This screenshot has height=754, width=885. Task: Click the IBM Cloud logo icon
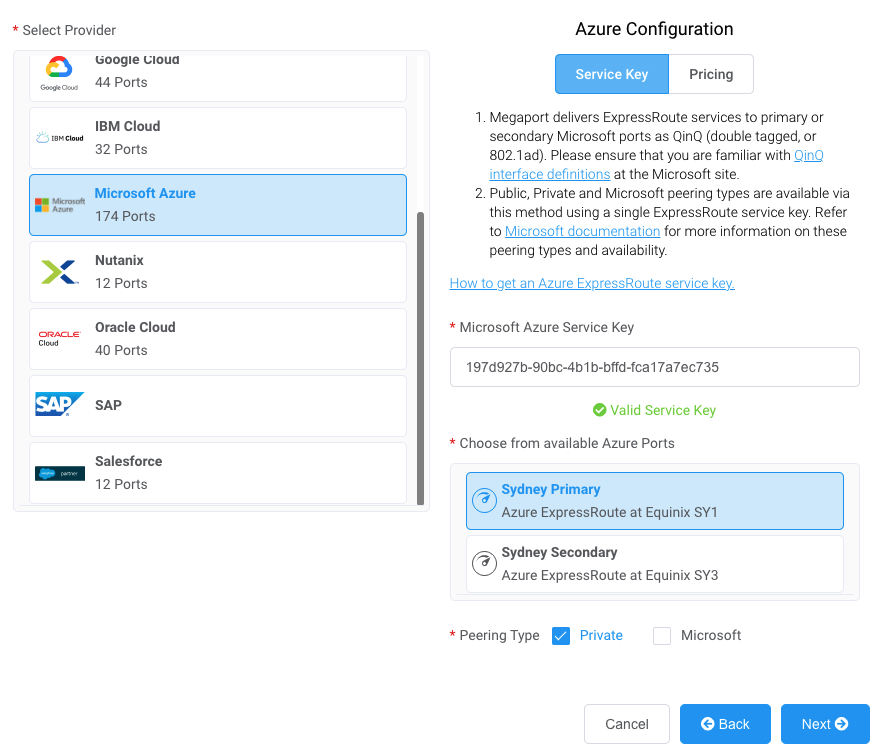pos(60,138)
